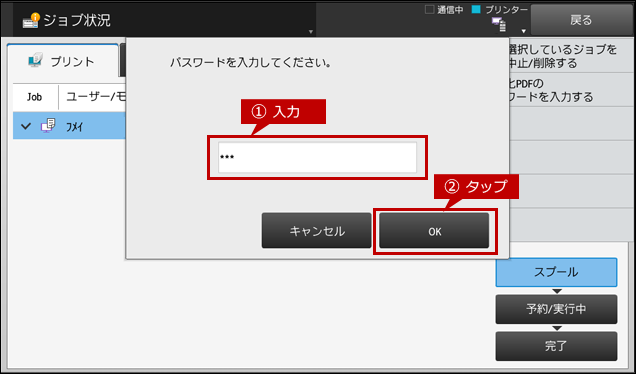Click the プリンター indicator
636x374 pixels.
[x=500, y=10]
